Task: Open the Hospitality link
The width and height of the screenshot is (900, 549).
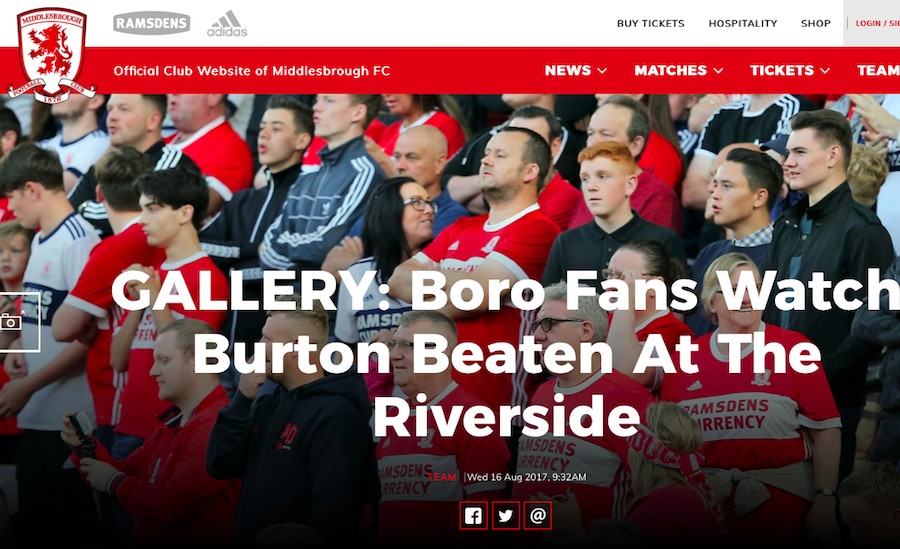Action: click(743, 24)
